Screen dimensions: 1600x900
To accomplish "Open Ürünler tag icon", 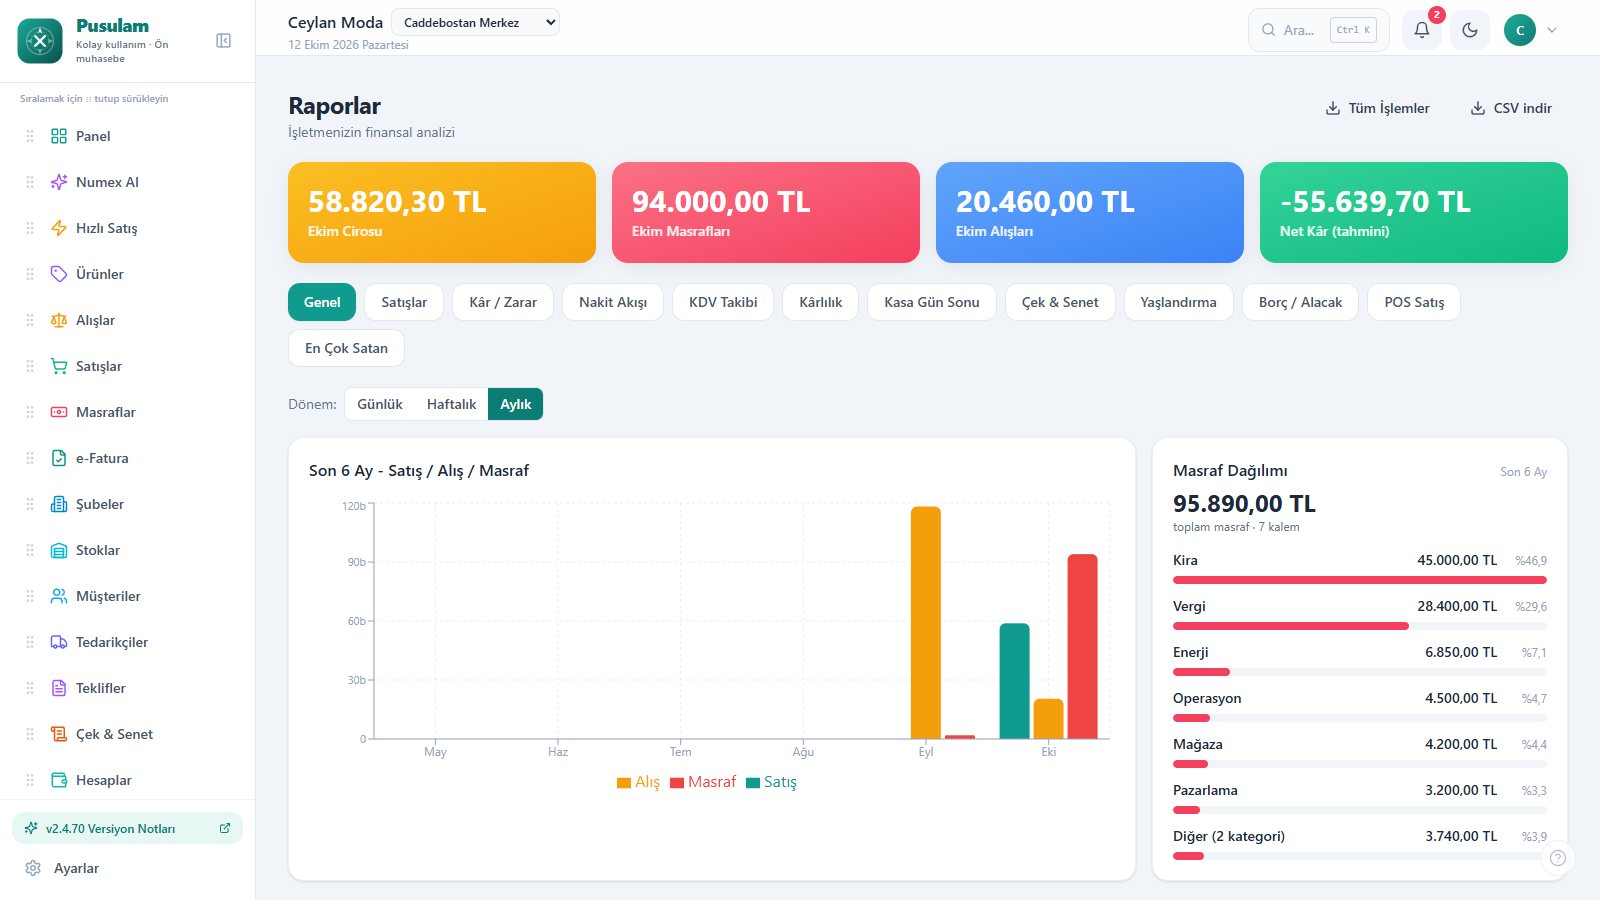I will pos(59,274).
